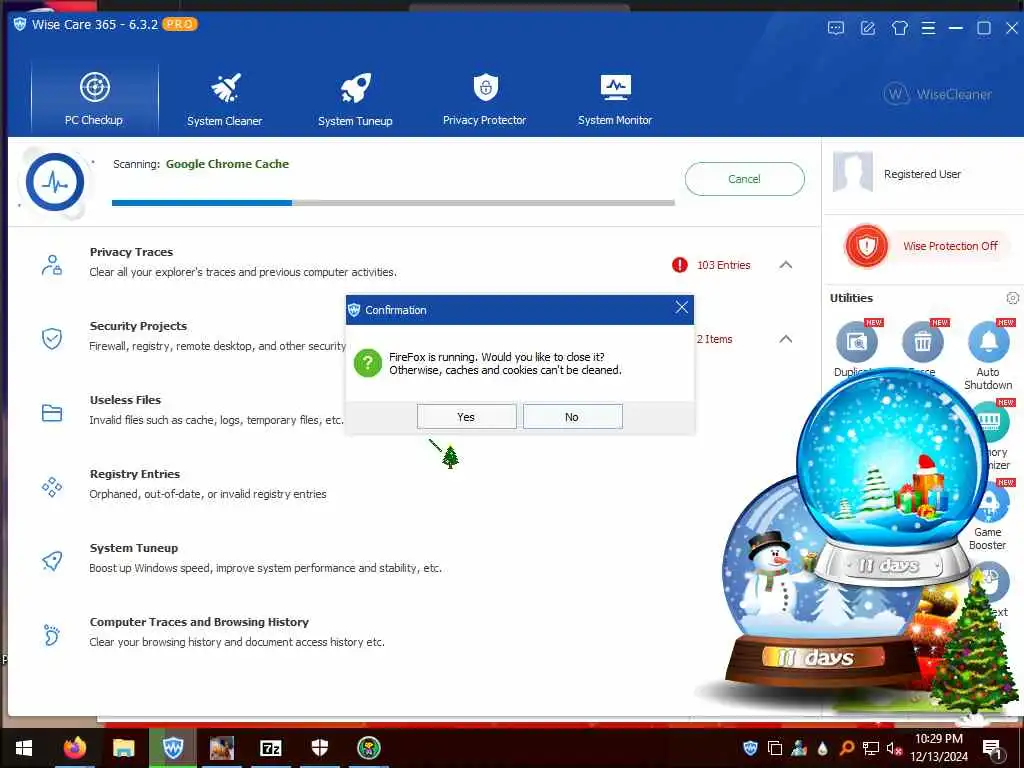Click the Wise Care 365 taskbar button
1024x768 pixels.
coord(172,748)
